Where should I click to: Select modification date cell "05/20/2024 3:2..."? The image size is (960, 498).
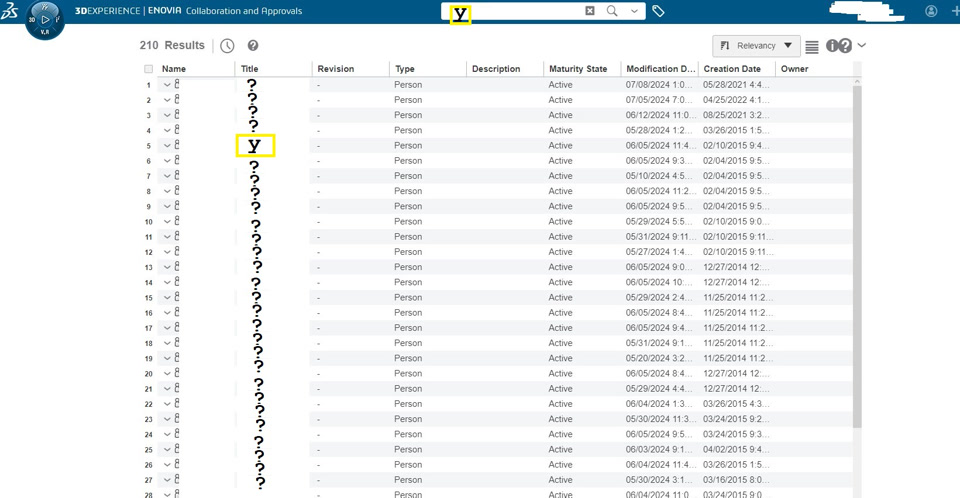point(659,358)
